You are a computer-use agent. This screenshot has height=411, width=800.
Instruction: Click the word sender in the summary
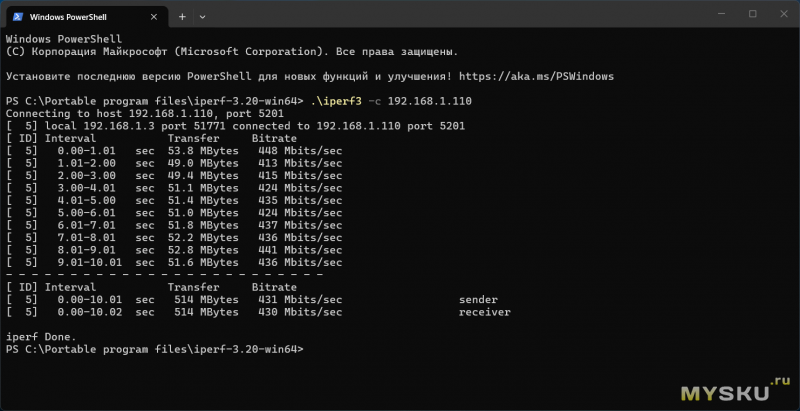pyautogui.click(x=478, y=300)
